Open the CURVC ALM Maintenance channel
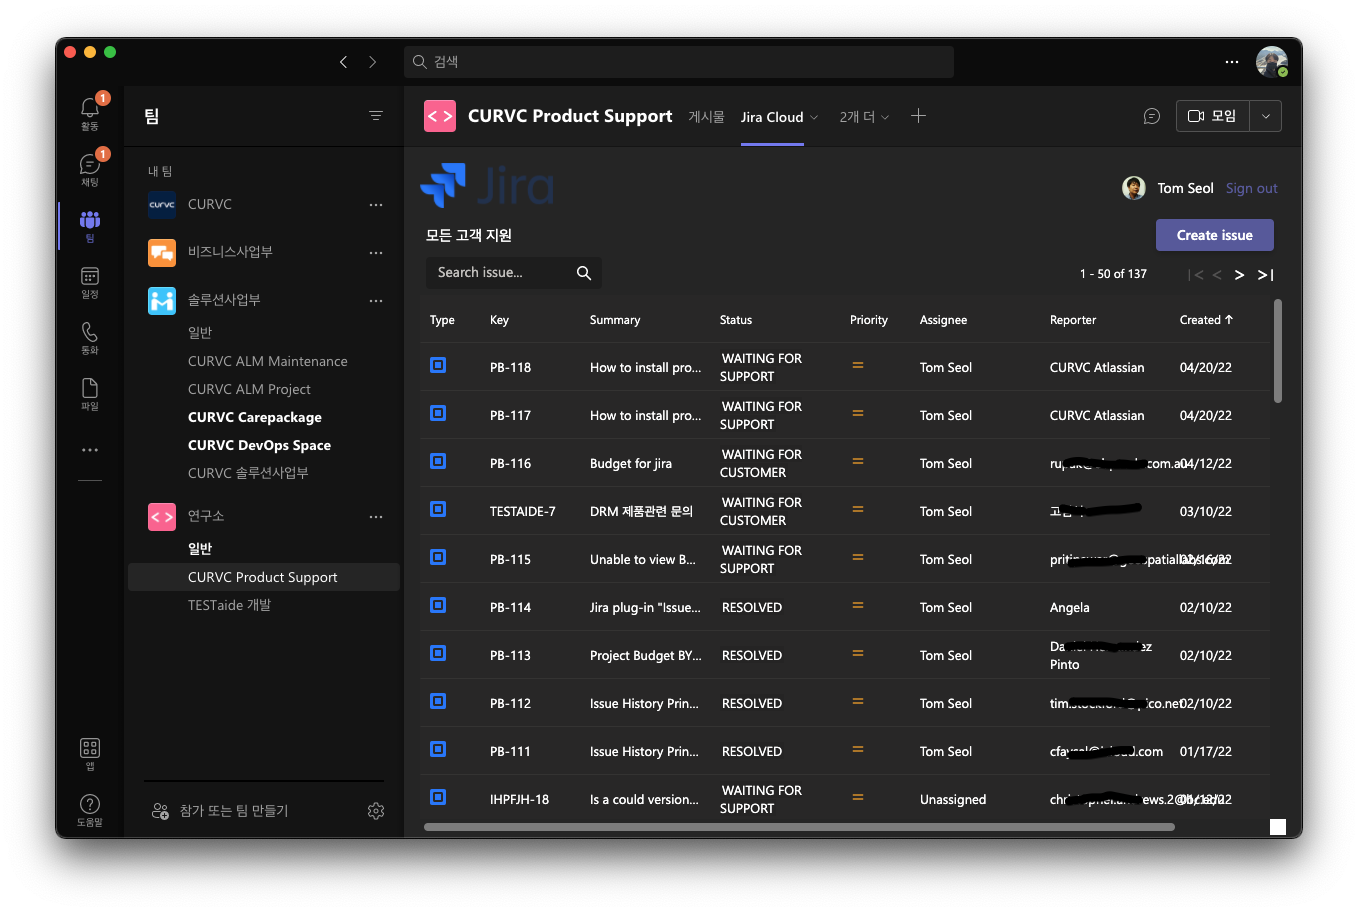 pos(268,361)
